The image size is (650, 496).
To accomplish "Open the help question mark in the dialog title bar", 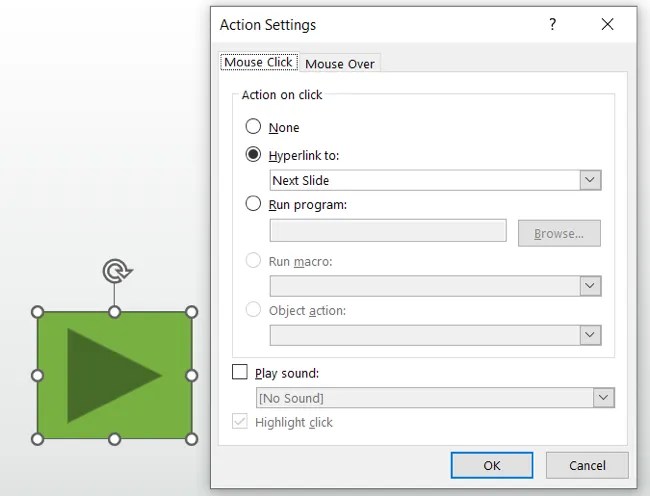I will [552, 24].
